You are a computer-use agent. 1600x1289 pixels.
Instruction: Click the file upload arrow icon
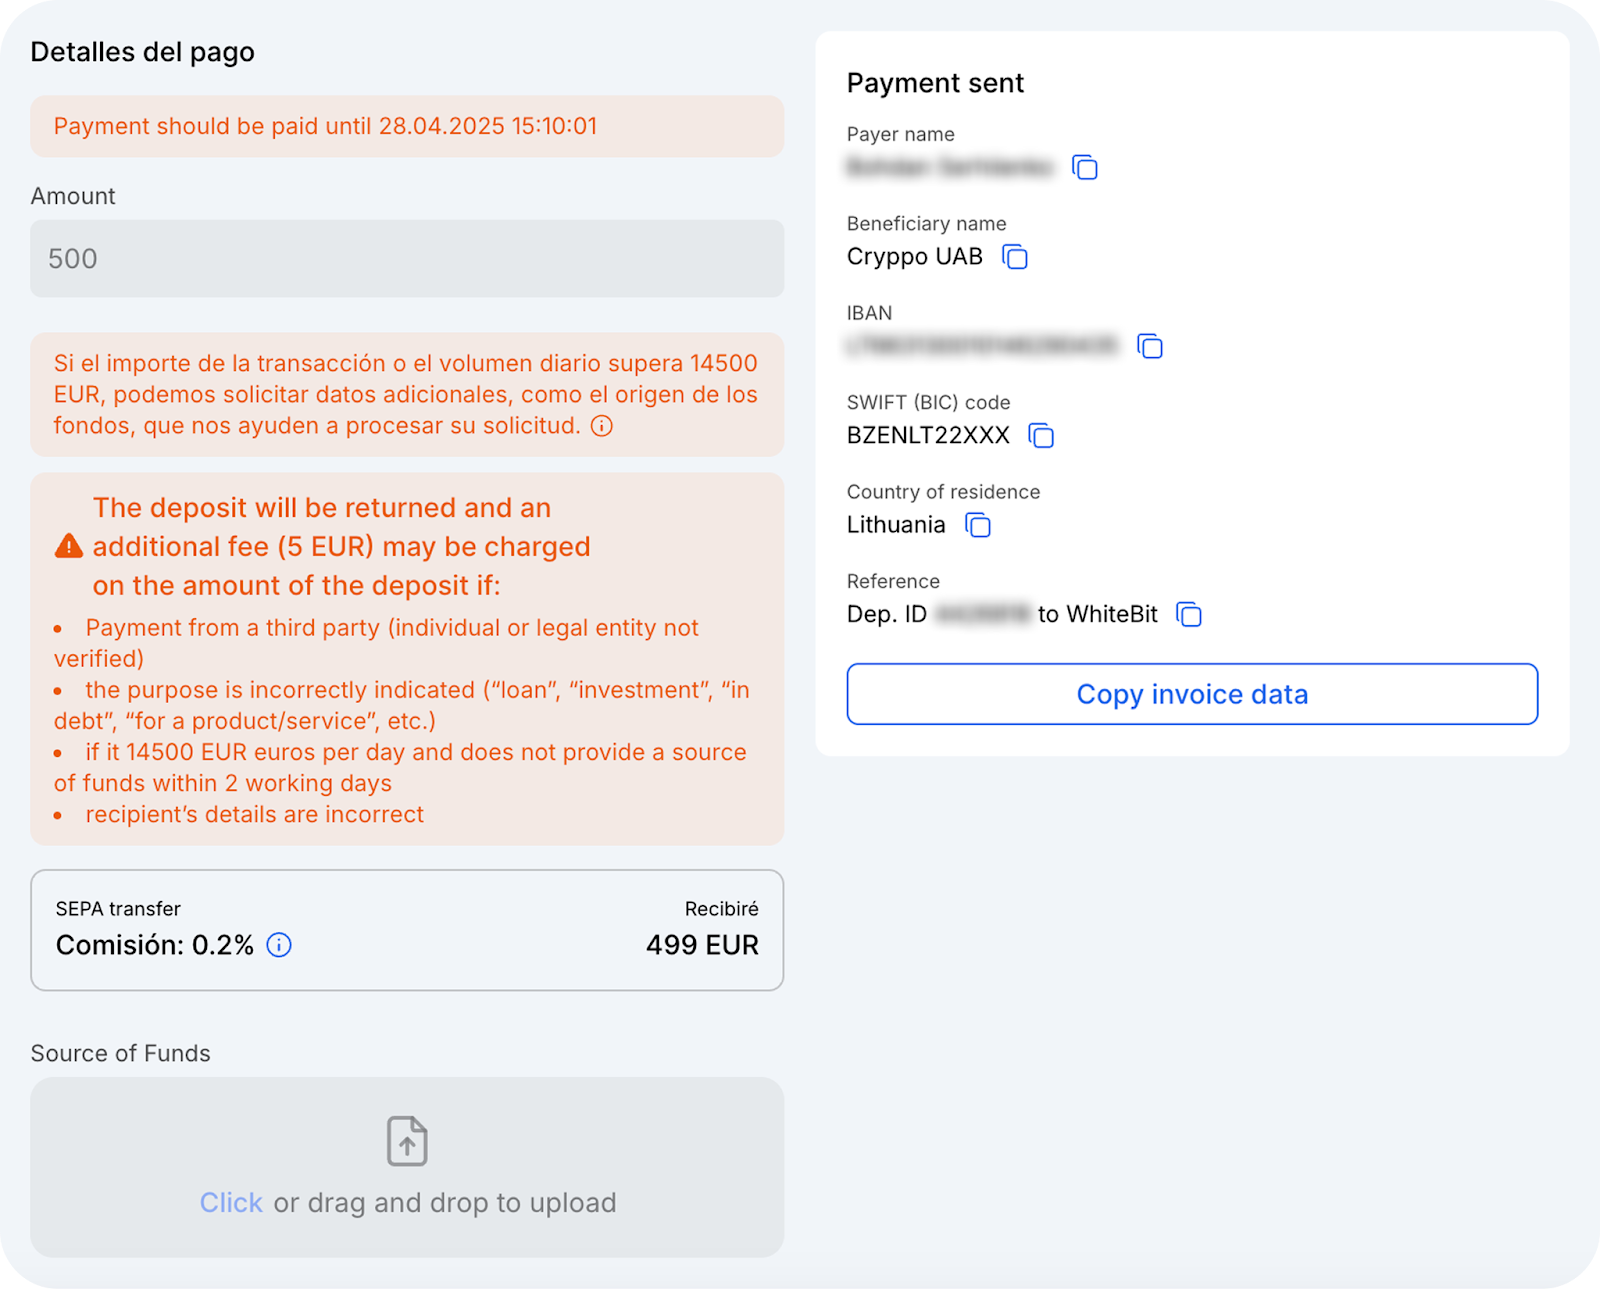point(407,1141)
